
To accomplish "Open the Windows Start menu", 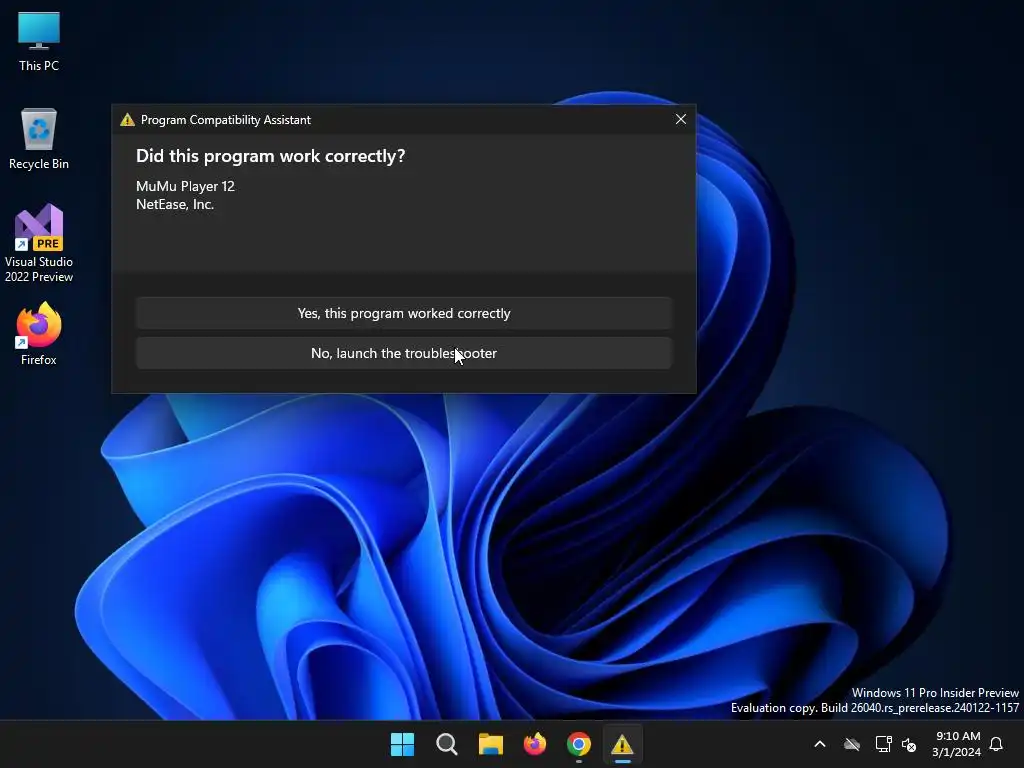I will tap(402, 744).
